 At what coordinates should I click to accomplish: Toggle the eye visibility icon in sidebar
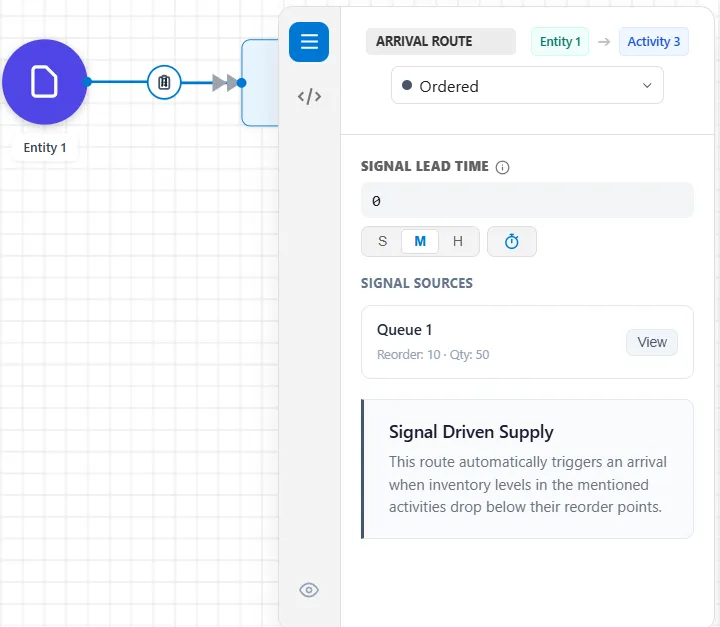(x=309, y=590)
